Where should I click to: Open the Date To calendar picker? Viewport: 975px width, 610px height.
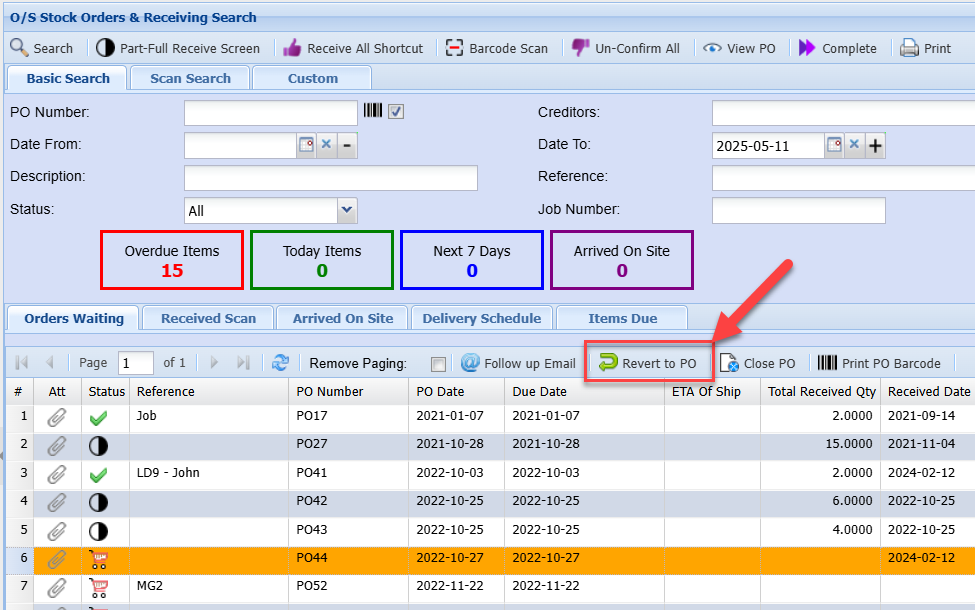click(834, 145)
